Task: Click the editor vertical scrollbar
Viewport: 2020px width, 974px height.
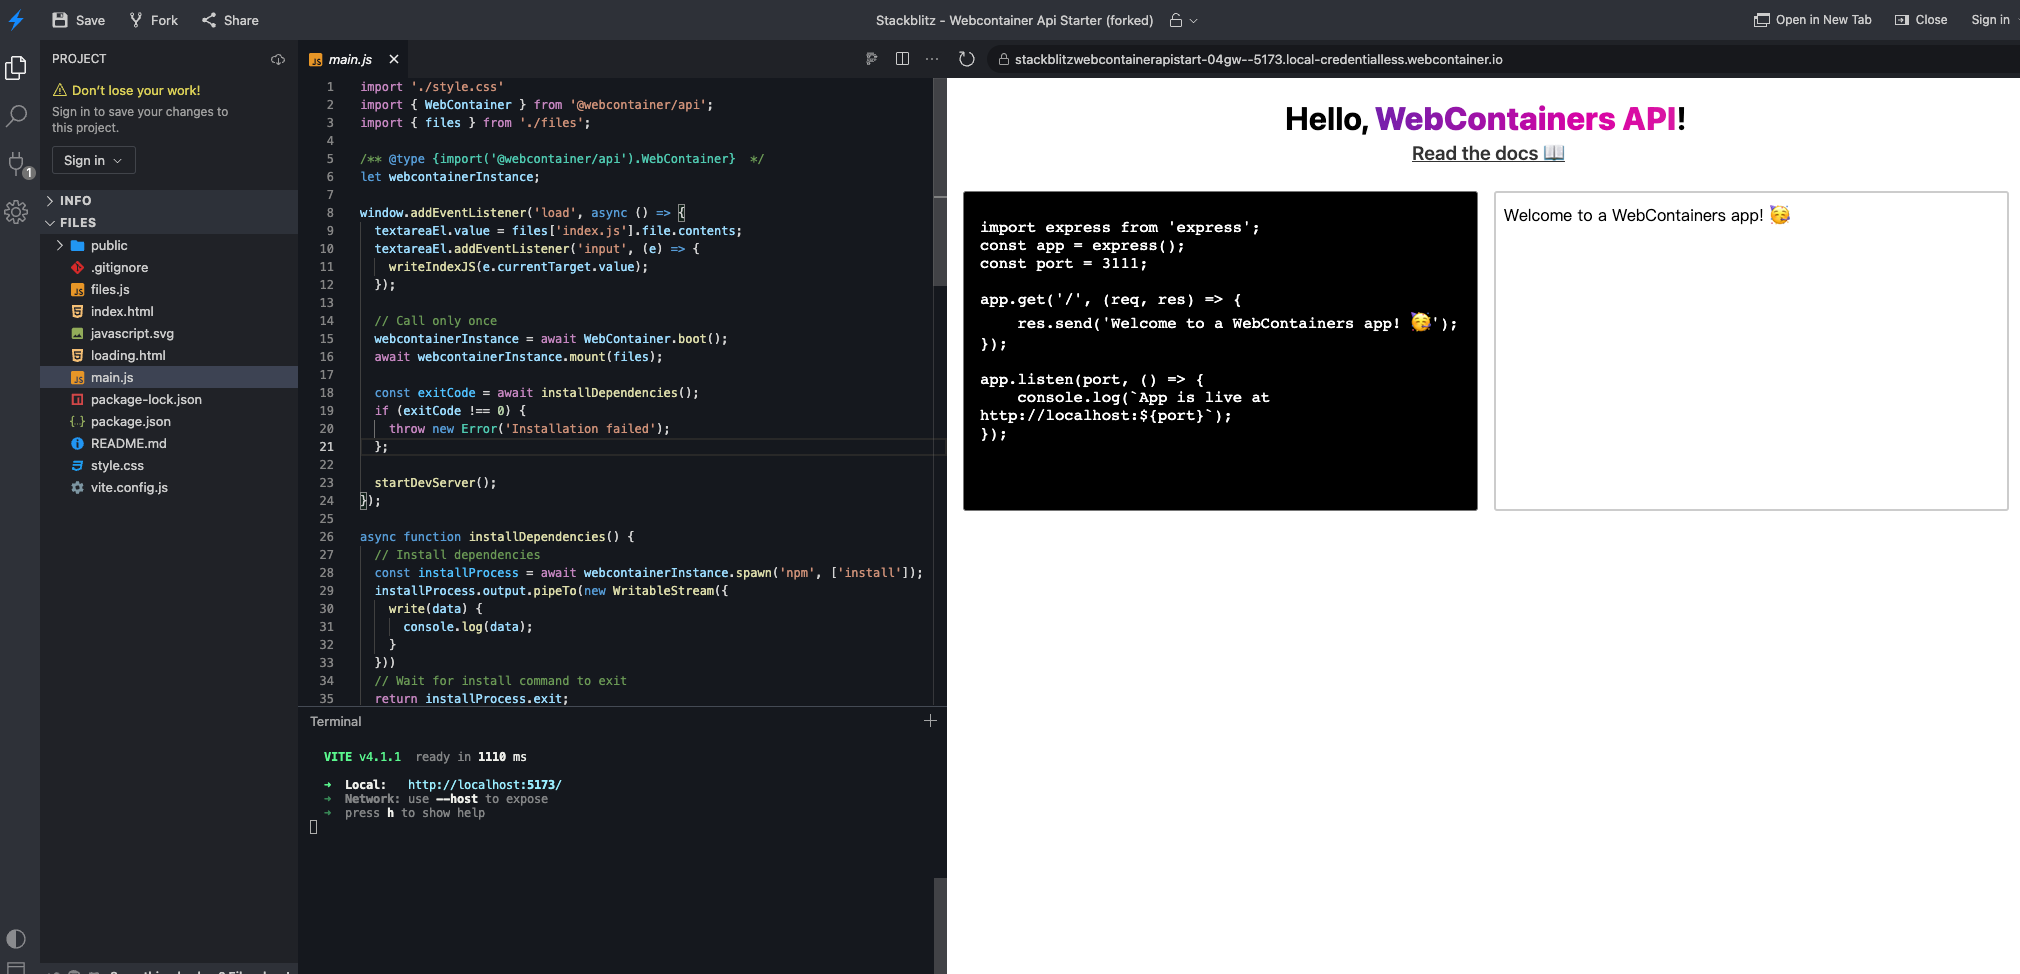Action: click(940, 183)
